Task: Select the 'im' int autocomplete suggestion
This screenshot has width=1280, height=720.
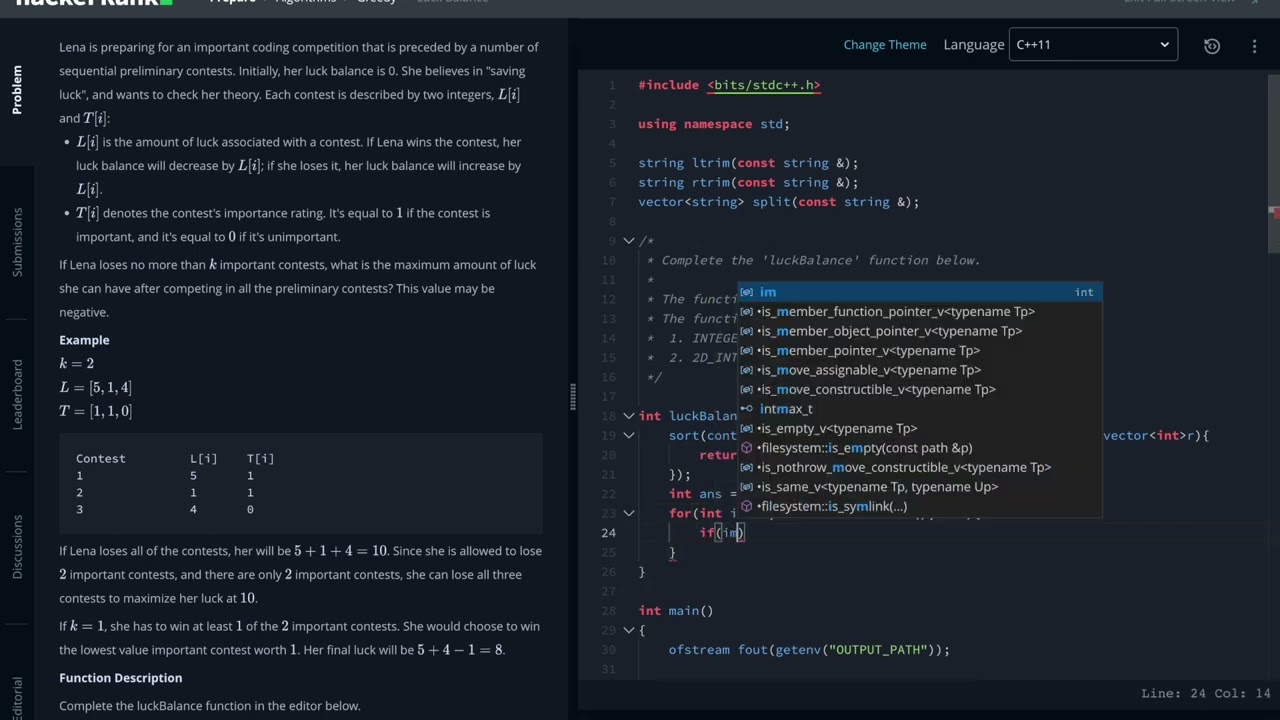Action: 919,292
